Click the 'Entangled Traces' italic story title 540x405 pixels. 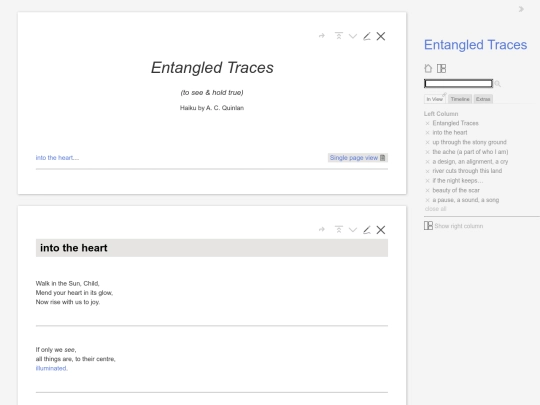[212, 68]
